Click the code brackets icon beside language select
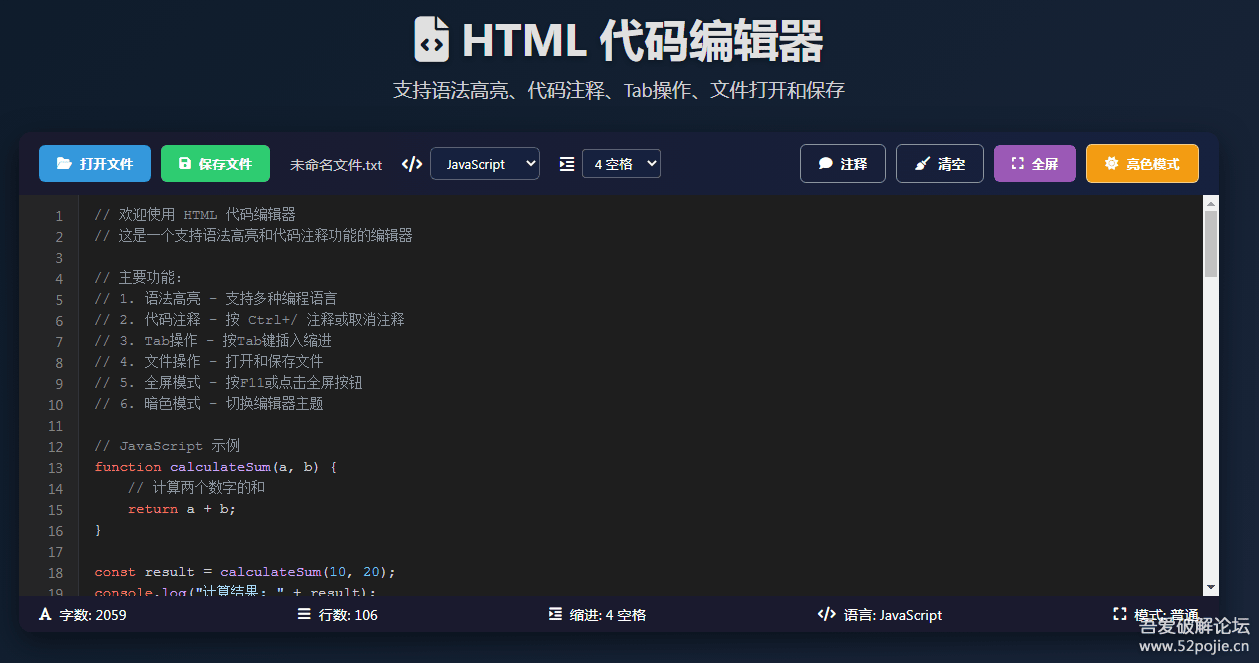This screenshot has height=663, width=1259. (411, 164)
